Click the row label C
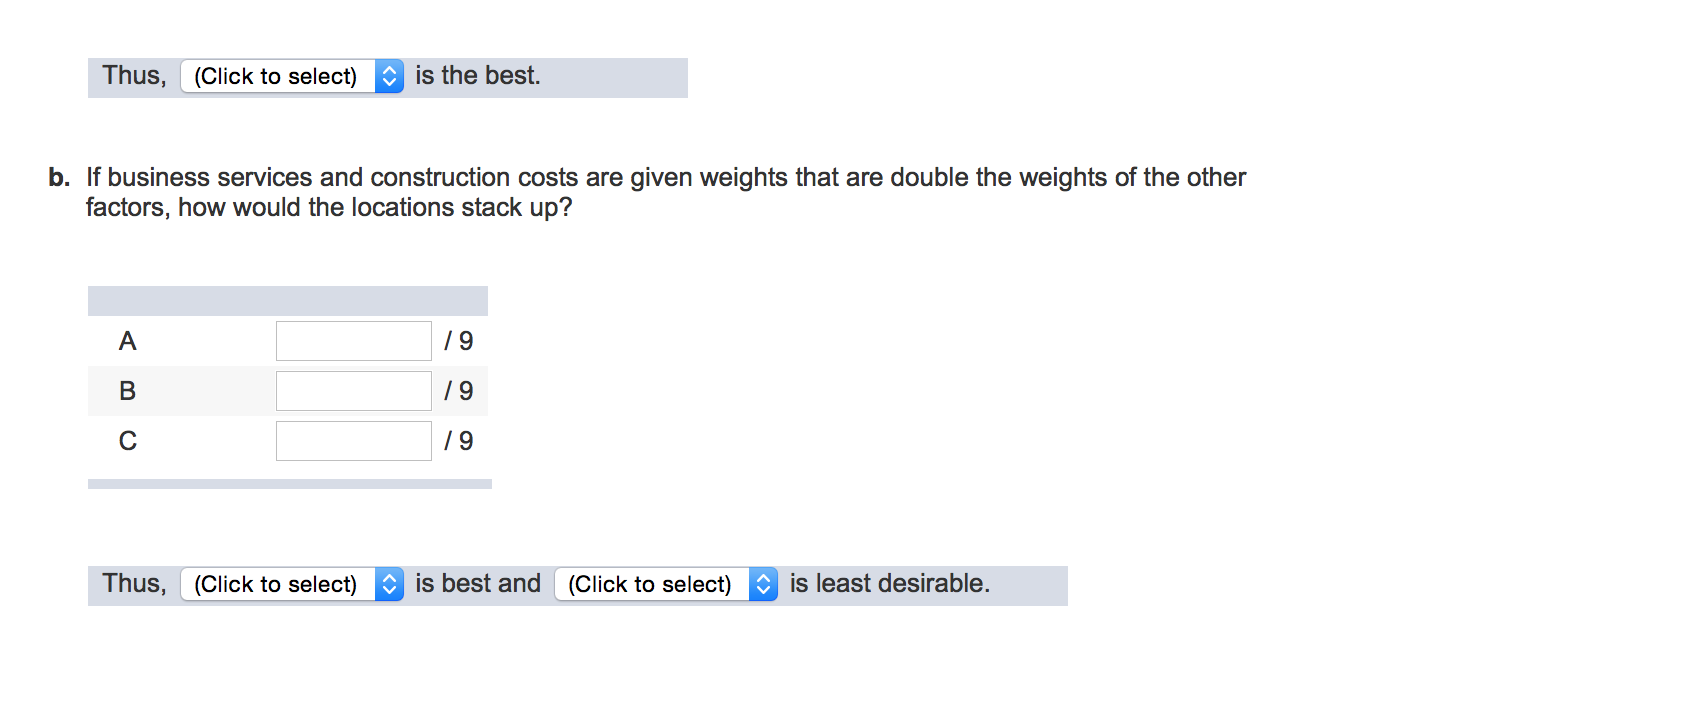Screen dimensions: 1682x702 pos(127,441)
